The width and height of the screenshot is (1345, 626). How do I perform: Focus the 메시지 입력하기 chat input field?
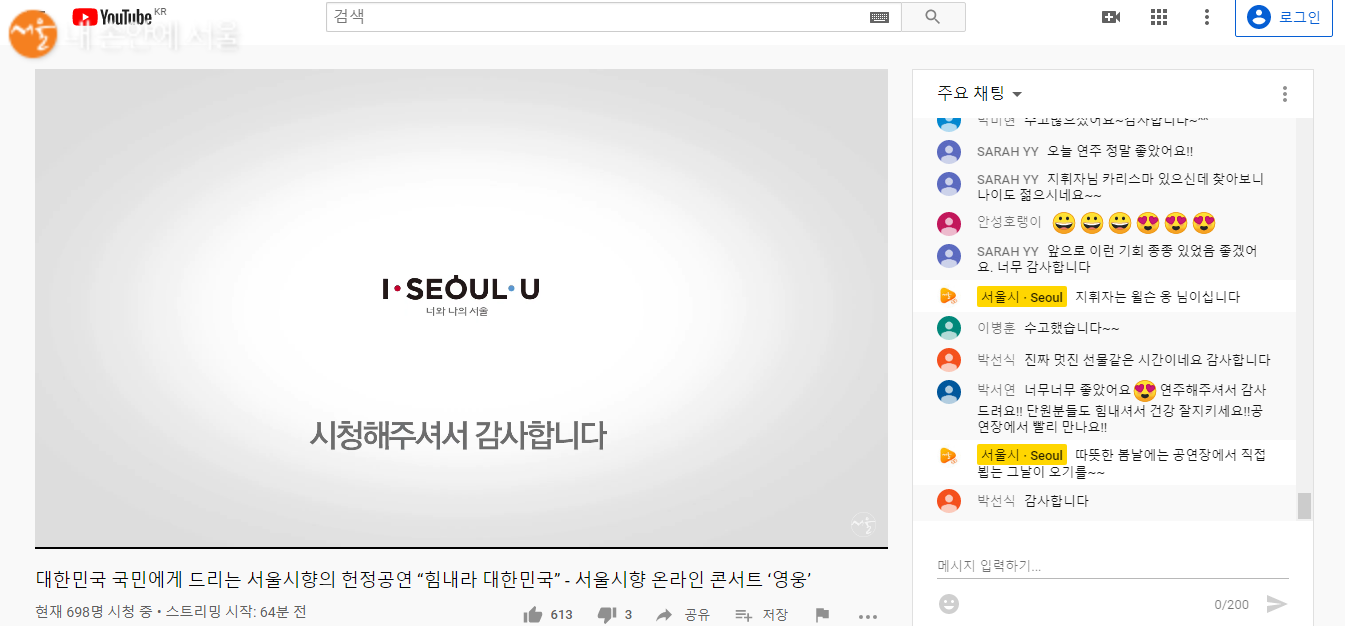1112,566
